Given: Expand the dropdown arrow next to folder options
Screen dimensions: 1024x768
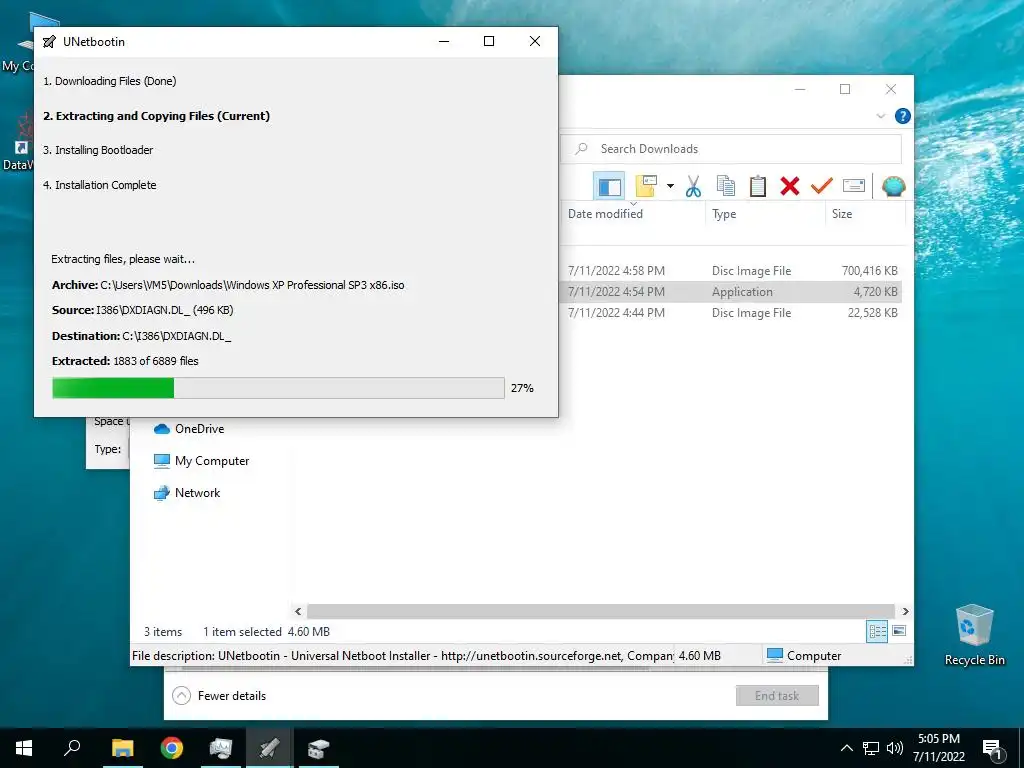Looking at the screenshot, I should pyautogui.click(x=670, y=186).
